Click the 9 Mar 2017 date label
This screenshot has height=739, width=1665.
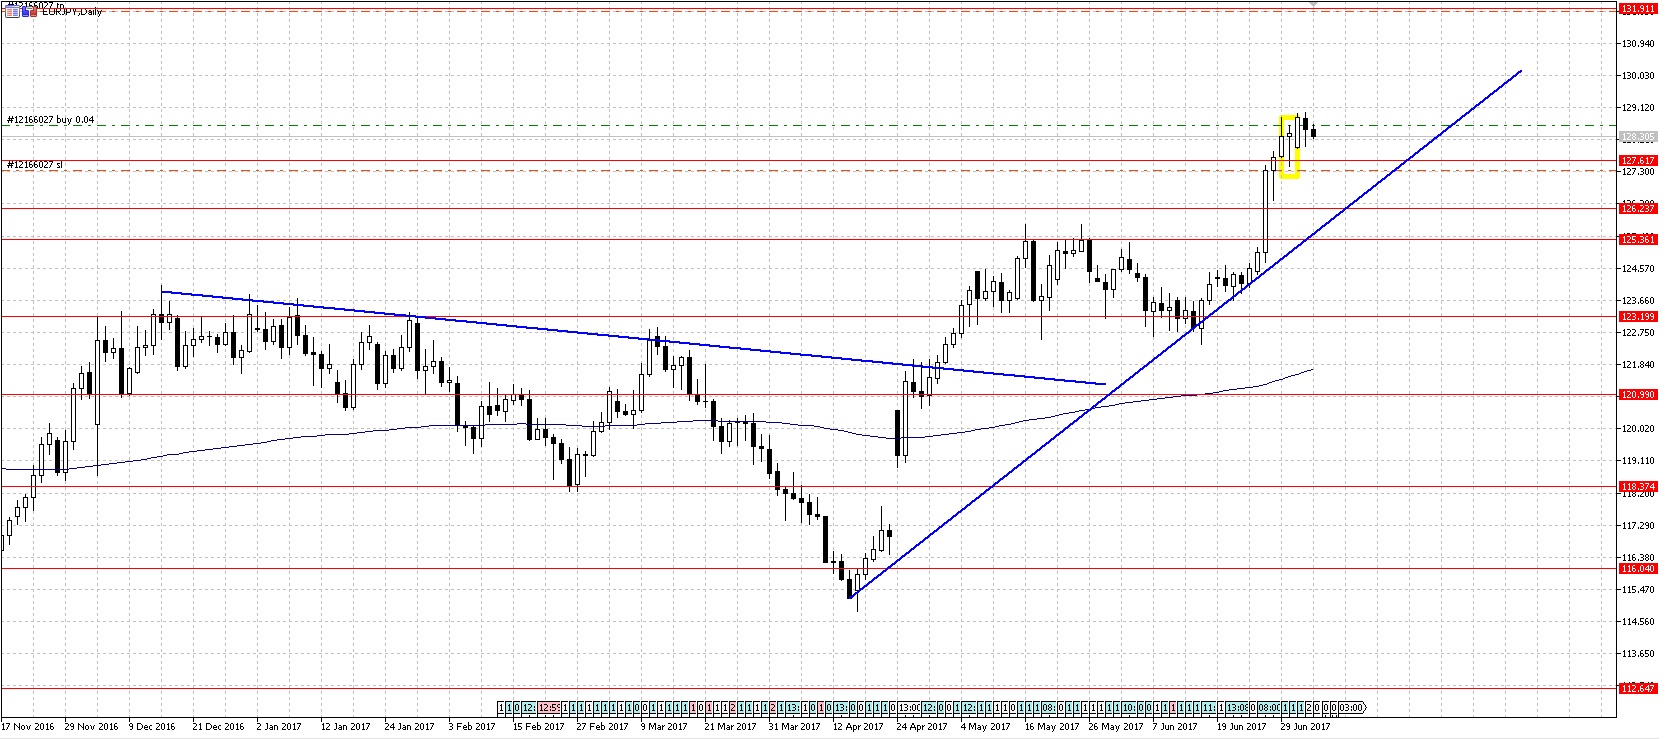point(665,727)
